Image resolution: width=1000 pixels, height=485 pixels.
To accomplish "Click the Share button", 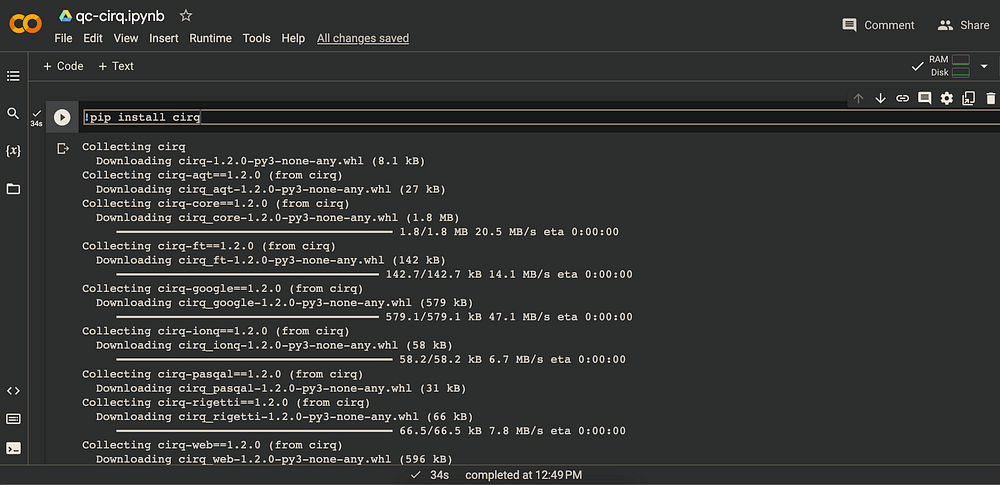I will 963,26.
